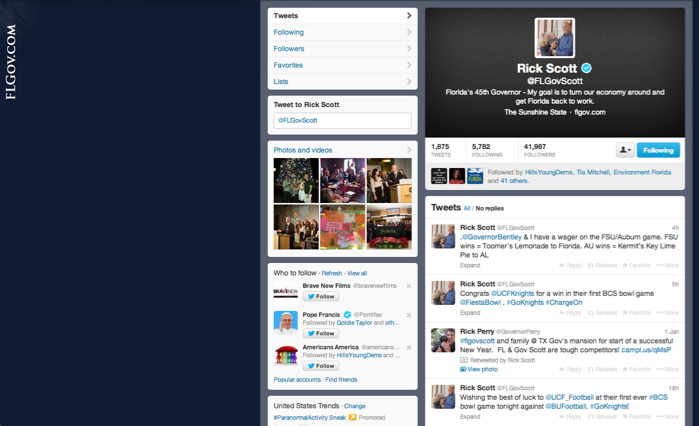View the 5,782 Following count
This screenshot has width=699, height=426.
pos(487,150)
